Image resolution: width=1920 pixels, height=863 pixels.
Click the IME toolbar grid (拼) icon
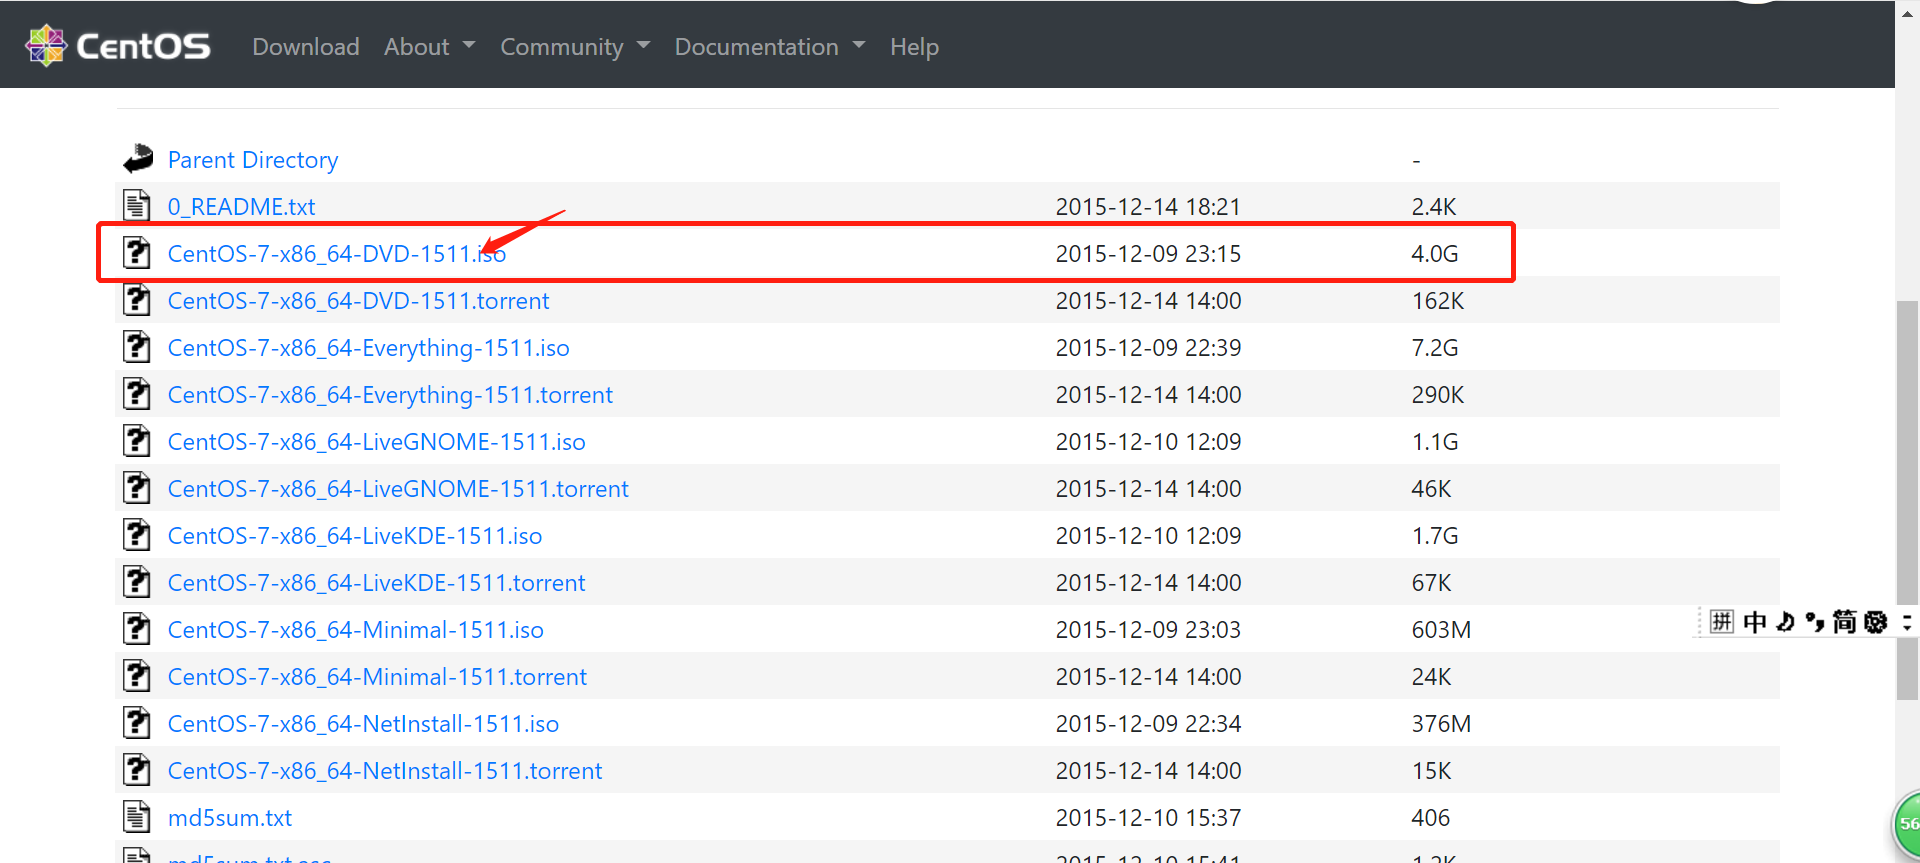click(x=1721, y=622)
